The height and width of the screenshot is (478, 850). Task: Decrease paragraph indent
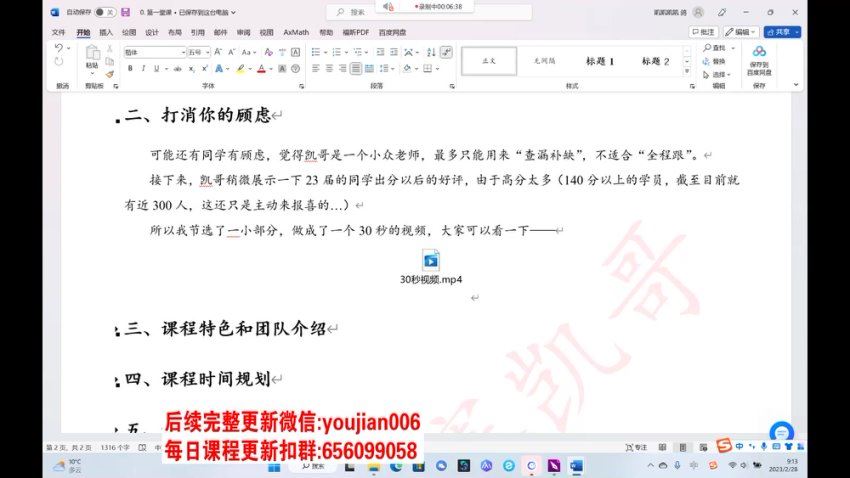380,52
